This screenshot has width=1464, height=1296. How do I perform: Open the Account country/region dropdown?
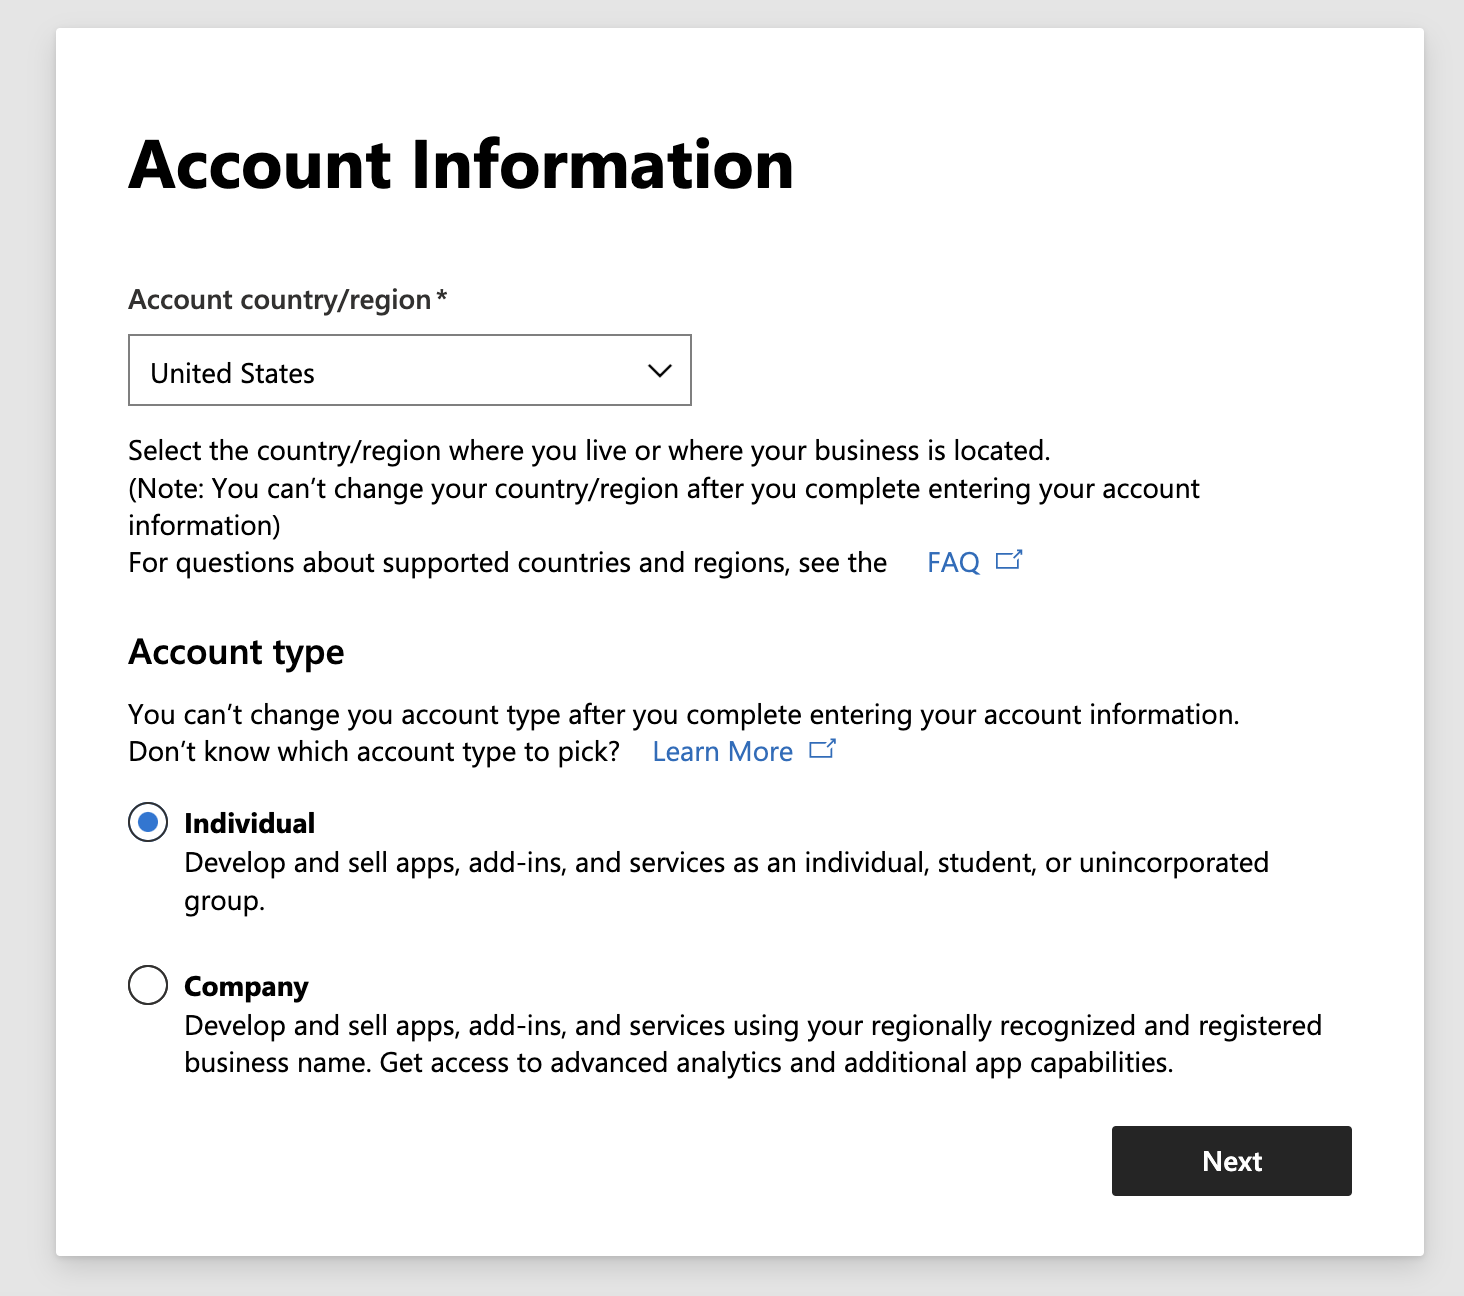pos(409,371)
